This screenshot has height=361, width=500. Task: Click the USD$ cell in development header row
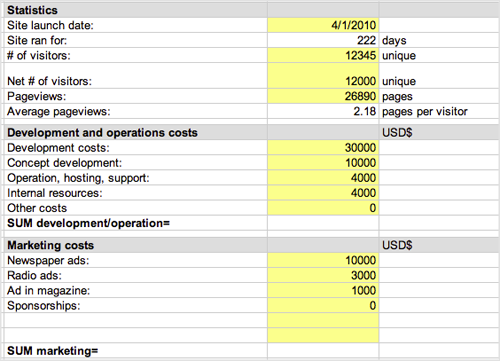[x=439, y=133]
